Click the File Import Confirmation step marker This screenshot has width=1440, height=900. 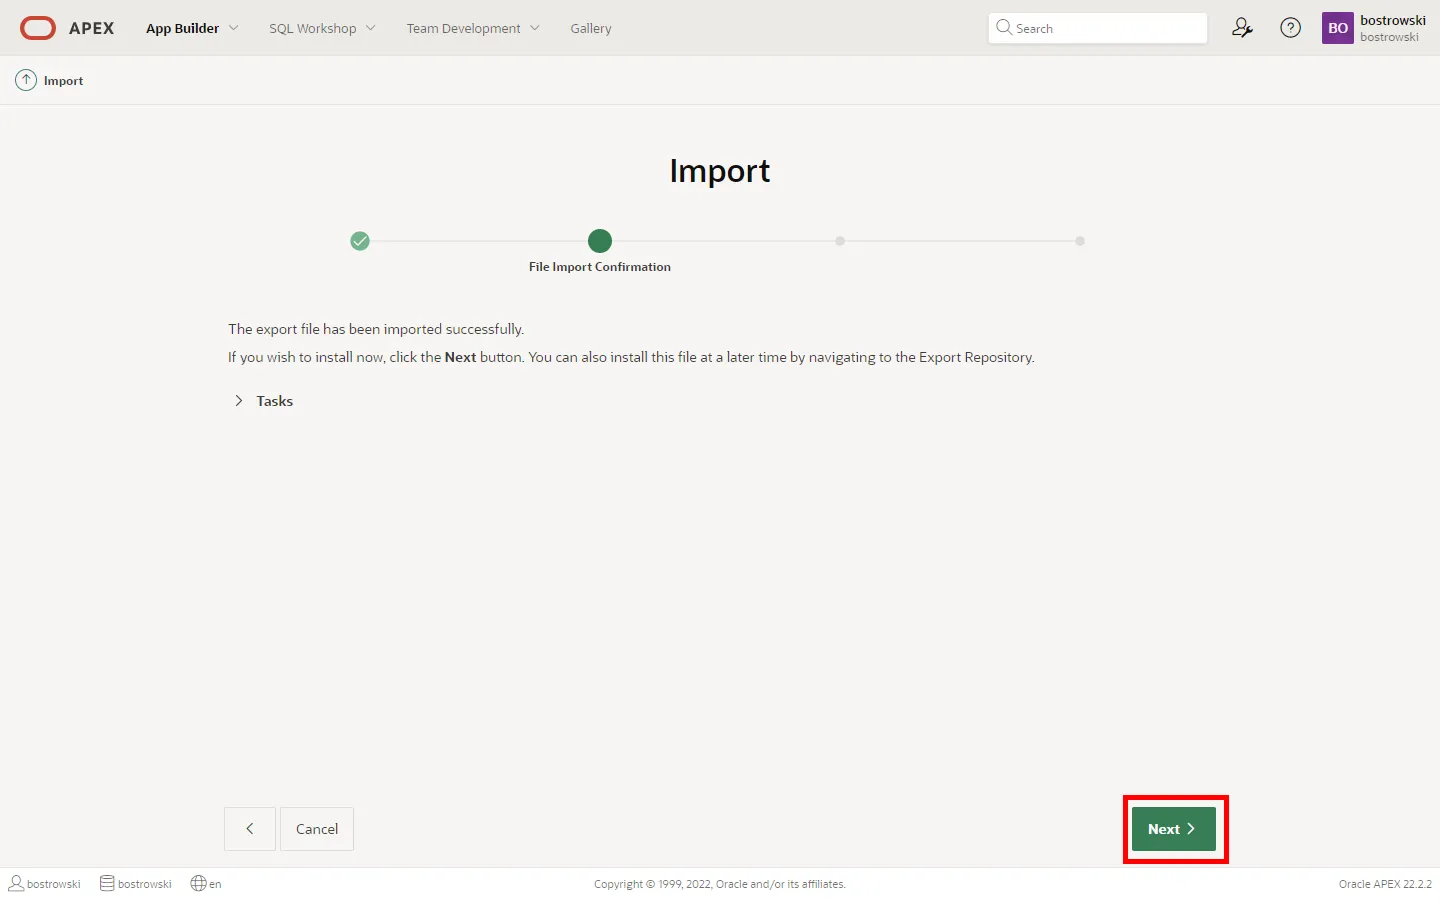pyautogui.click(x=600, y=241)
